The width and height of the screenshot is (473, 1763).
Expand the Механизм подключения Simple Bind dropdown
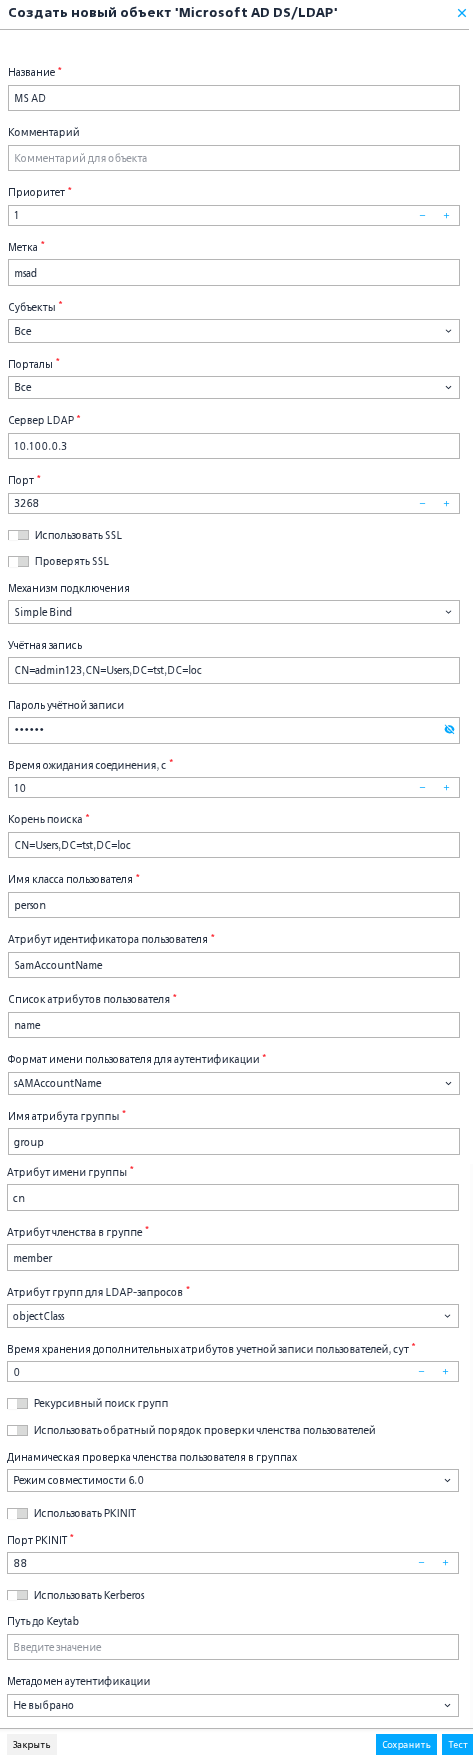[x=234, y=612]
